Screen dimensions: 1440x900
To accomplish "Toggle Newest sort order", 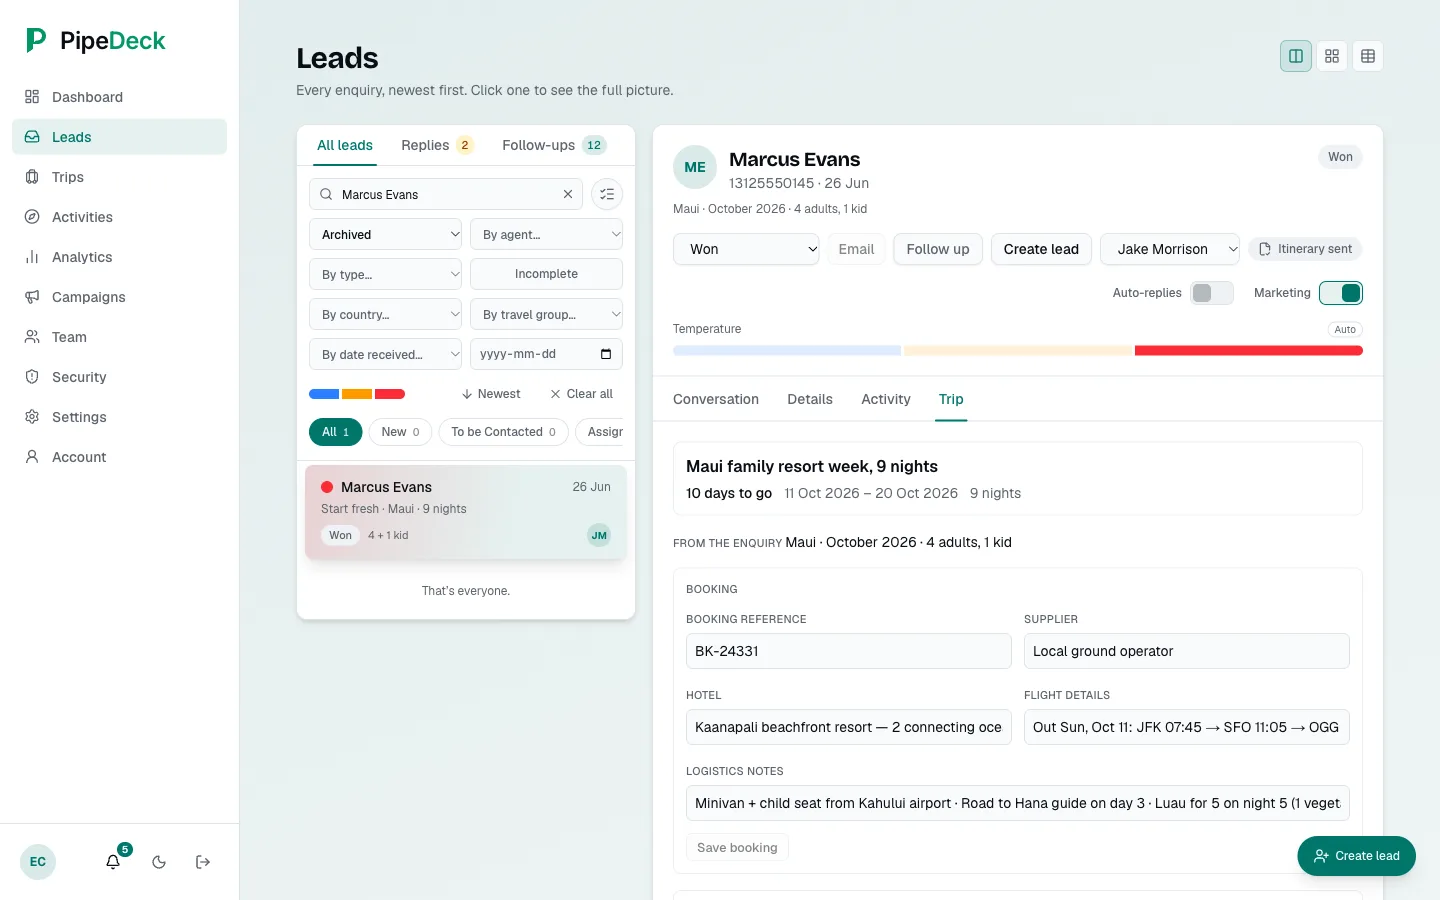I will point(491,394).
